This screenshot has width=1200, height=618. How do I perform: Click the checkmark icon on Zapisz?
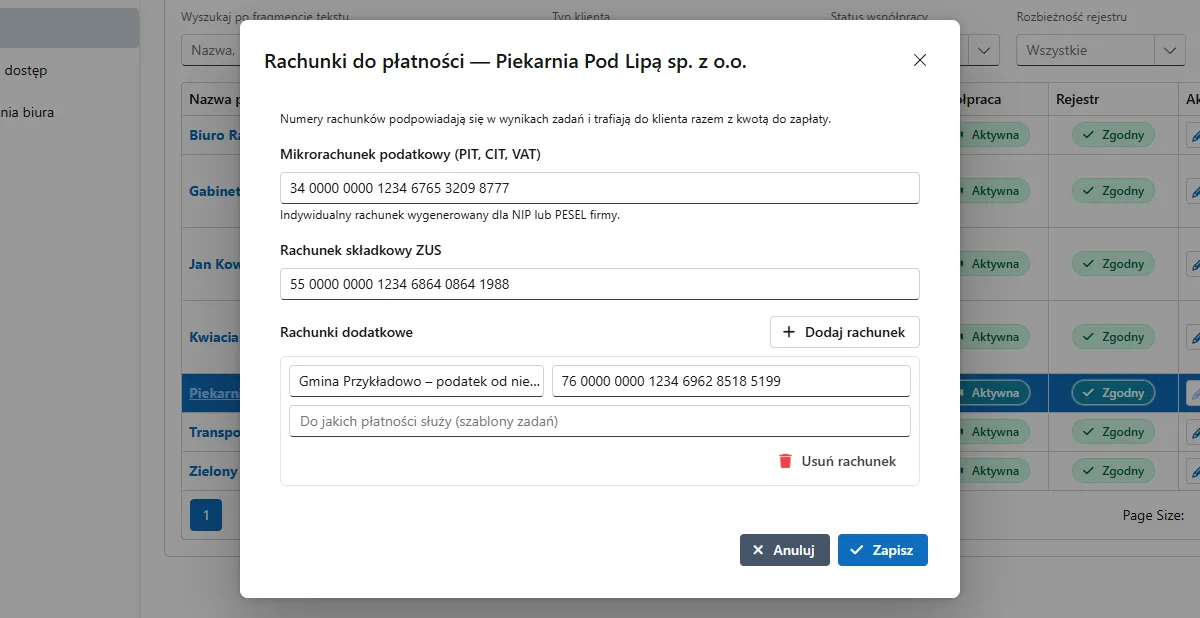coord(857,550)
